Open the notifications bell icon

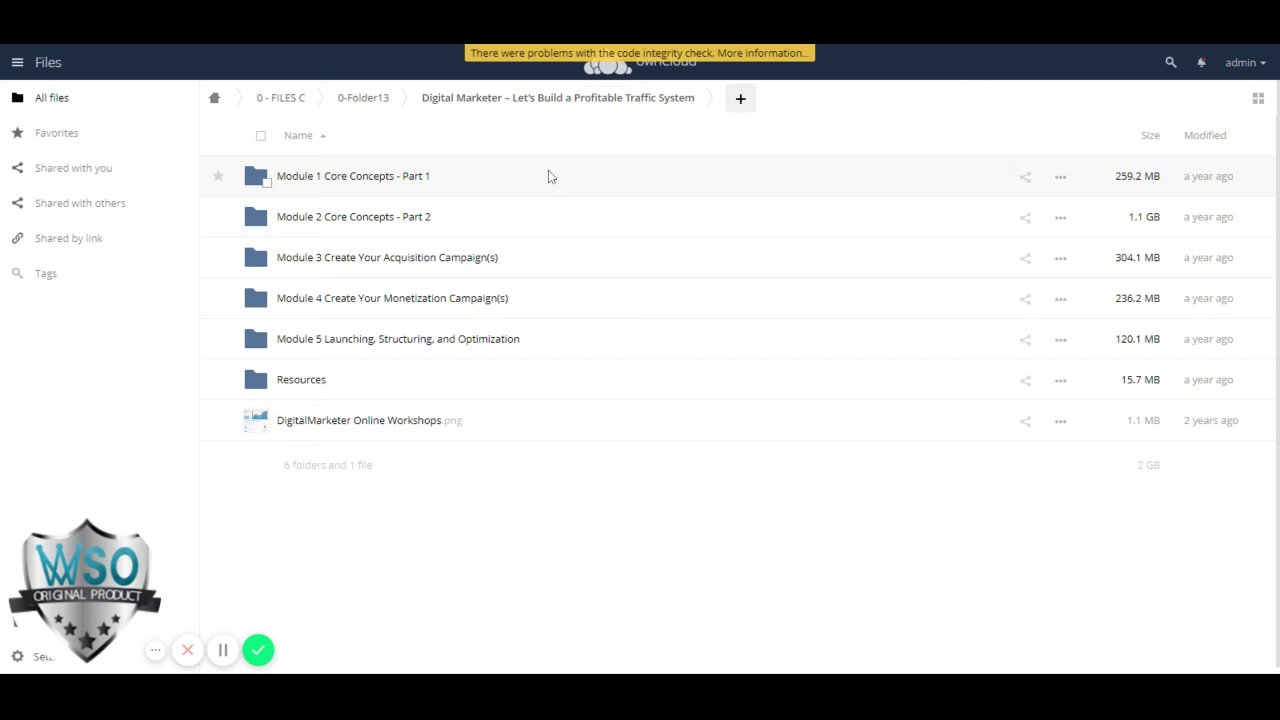tap(1201, 62)
